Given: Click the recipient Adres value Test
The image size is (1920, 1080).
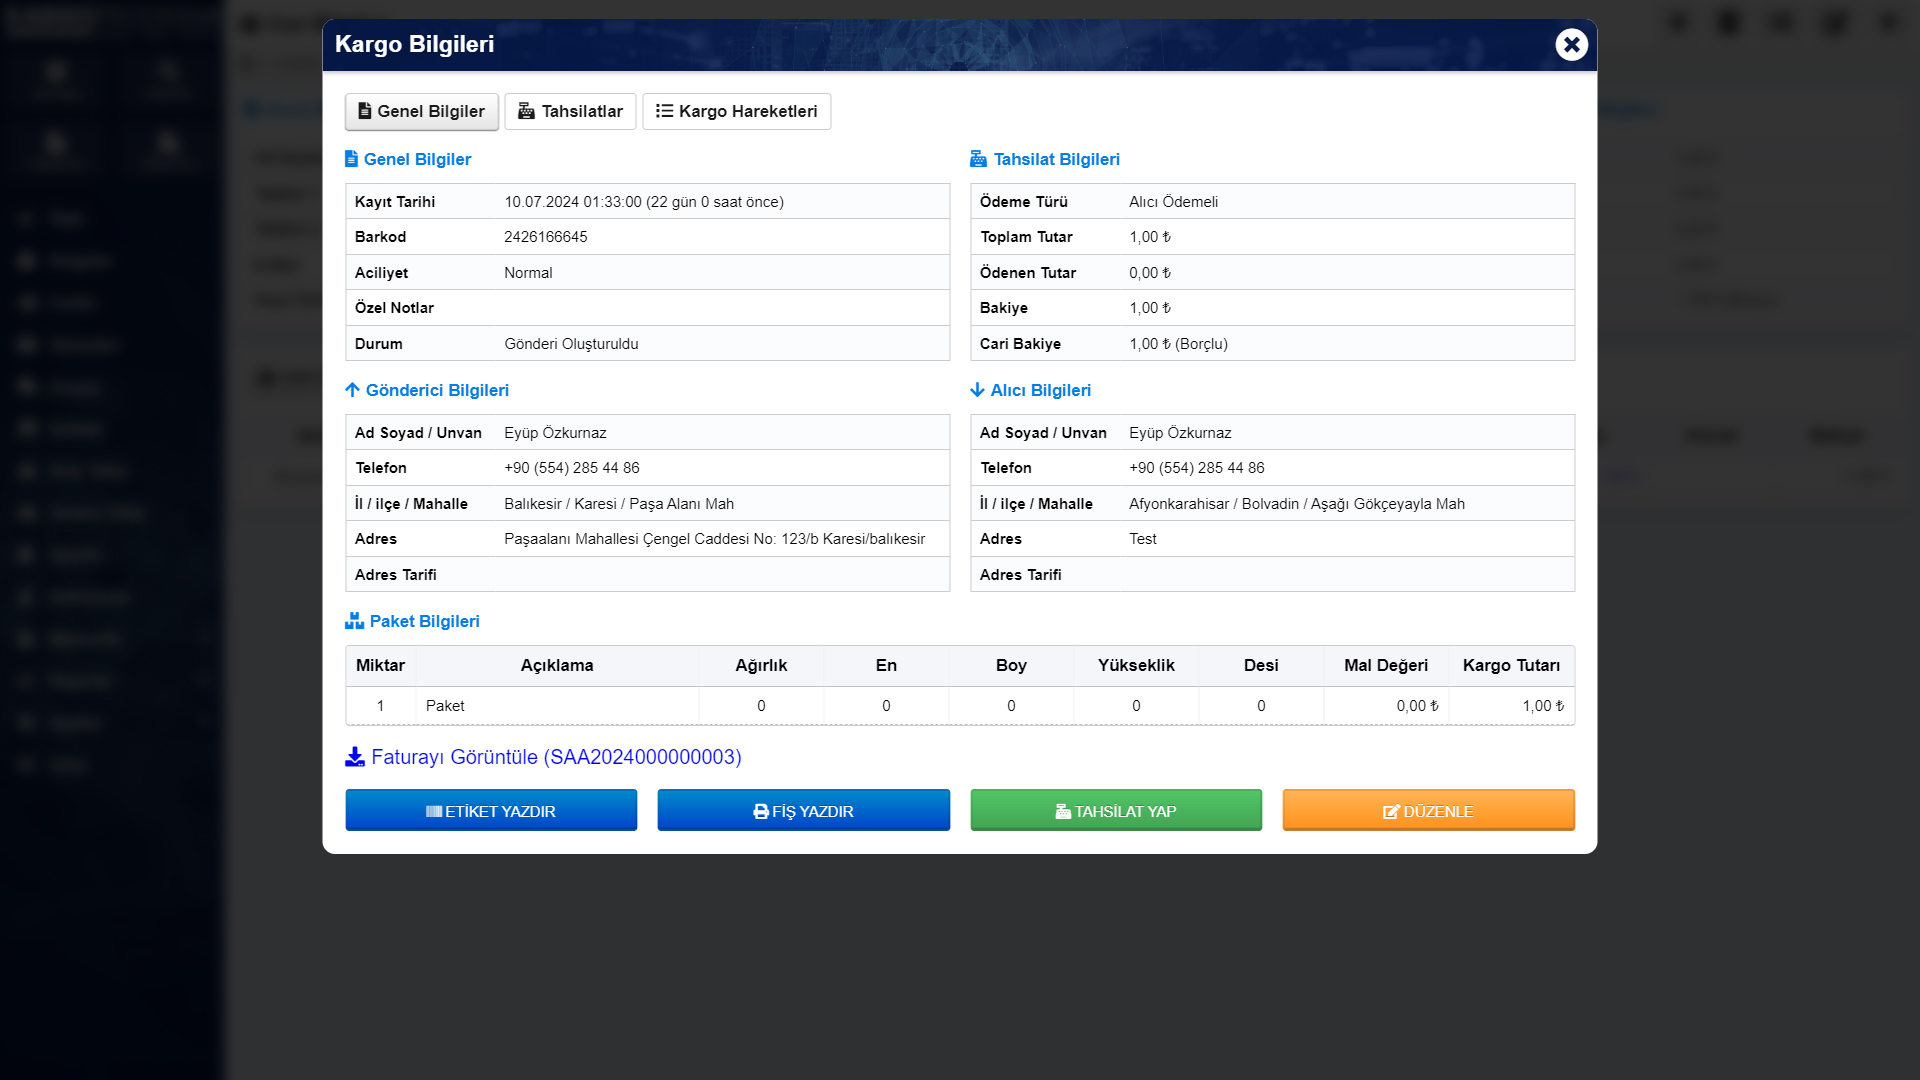Looking at the screenshot, I should click(x=1142, y=539).
